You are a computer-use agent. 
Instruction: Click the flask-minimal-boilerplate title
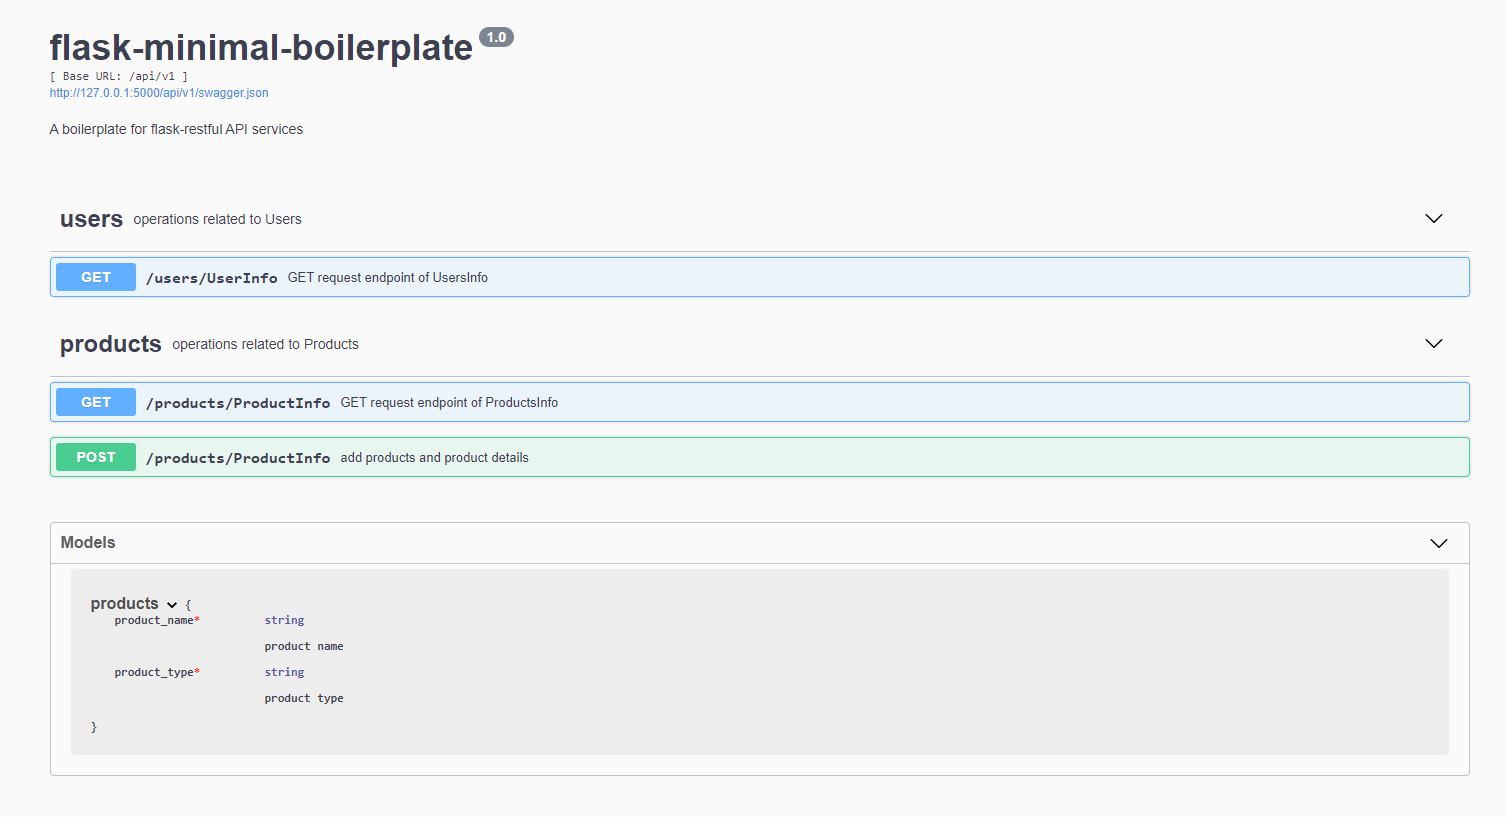click(x=260, y=47)
